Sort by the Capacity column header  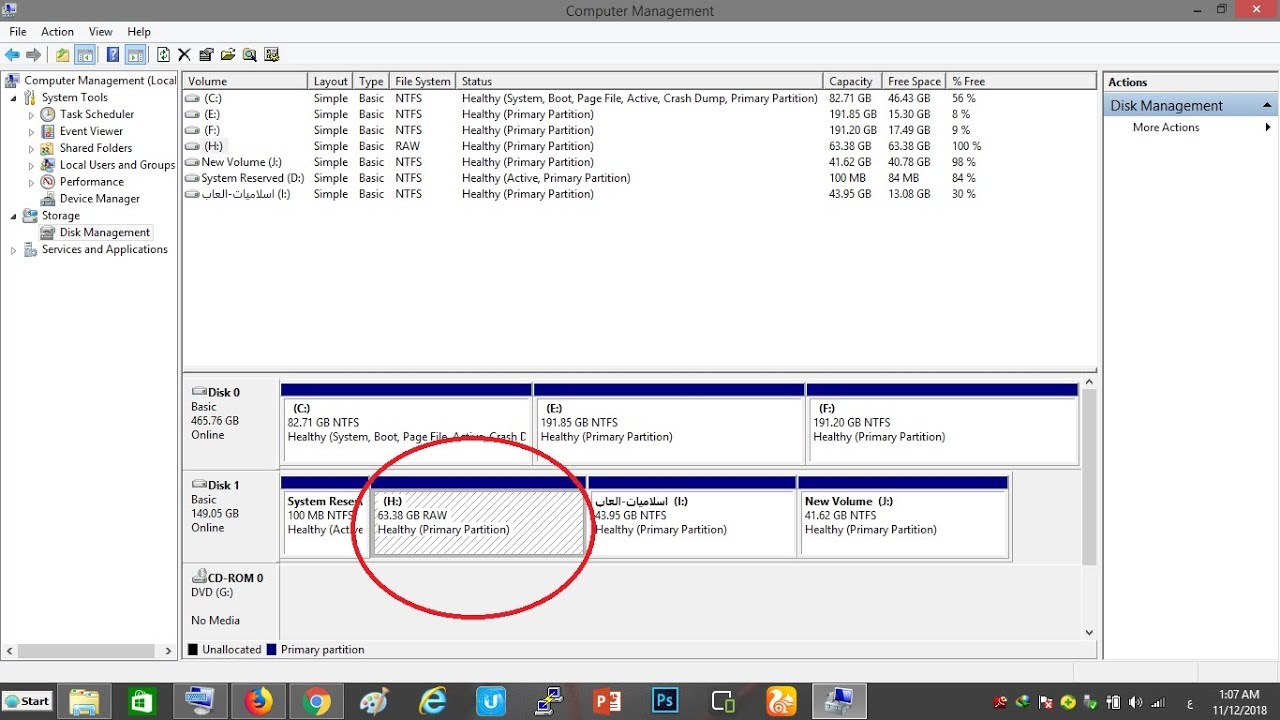pos(853,81)
